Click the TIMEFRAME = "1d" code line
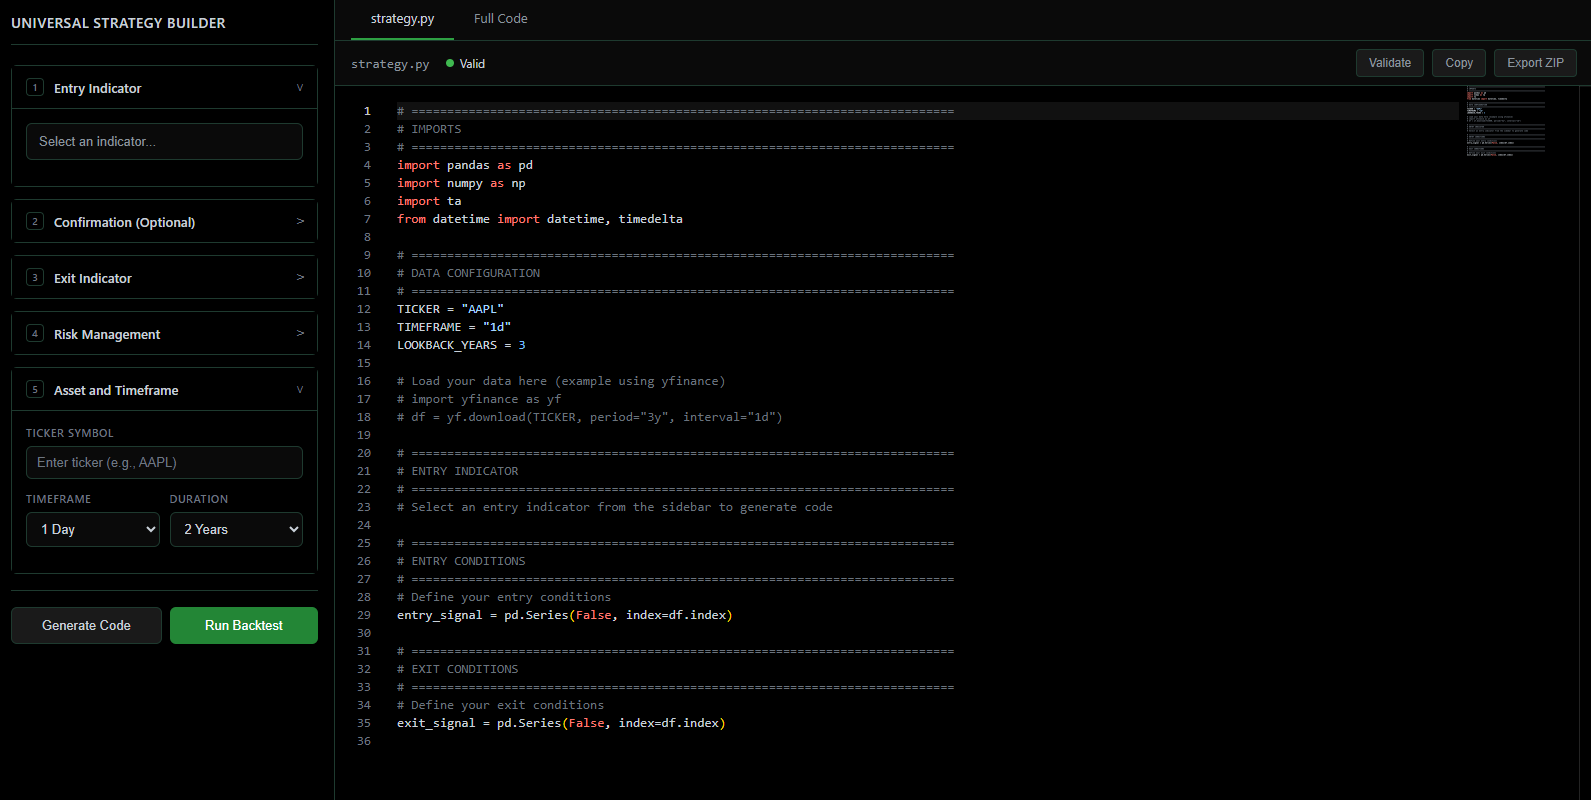Screen dimensions: 1591x800 454,327
